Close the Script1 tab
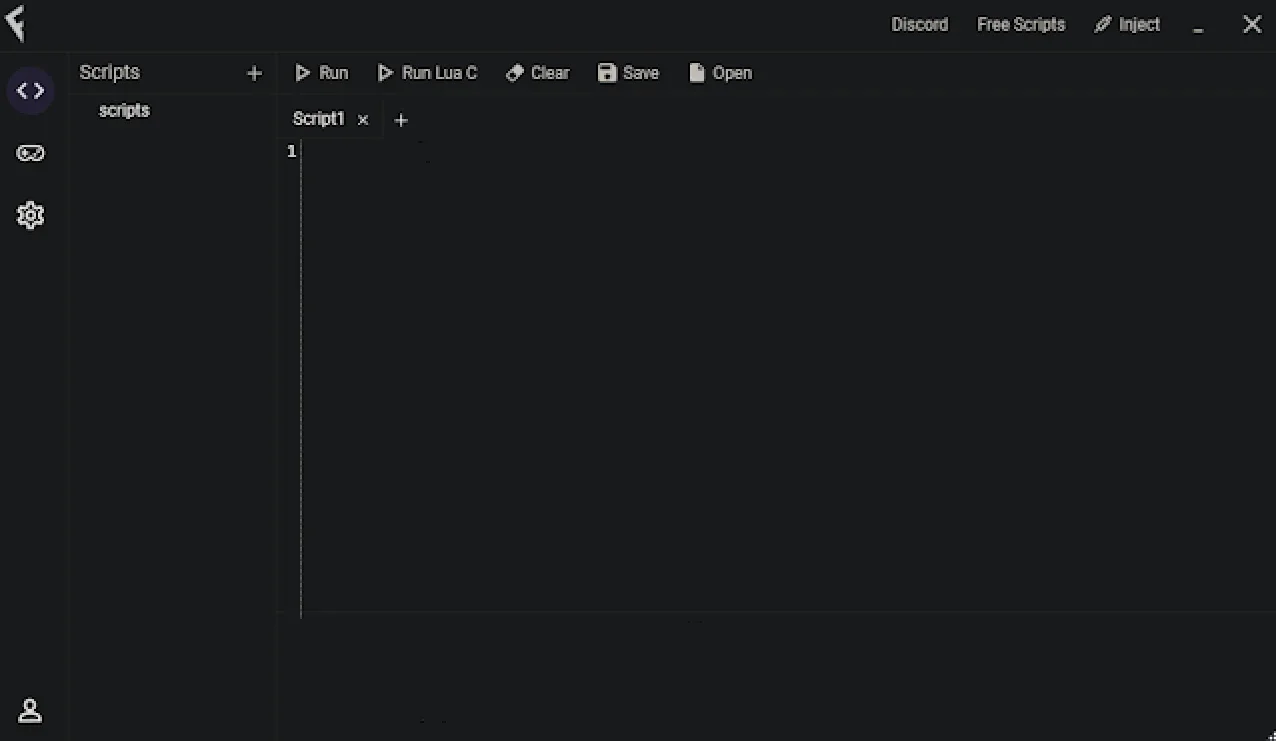This screenshot has height=741, width=1276. point(363,120)
